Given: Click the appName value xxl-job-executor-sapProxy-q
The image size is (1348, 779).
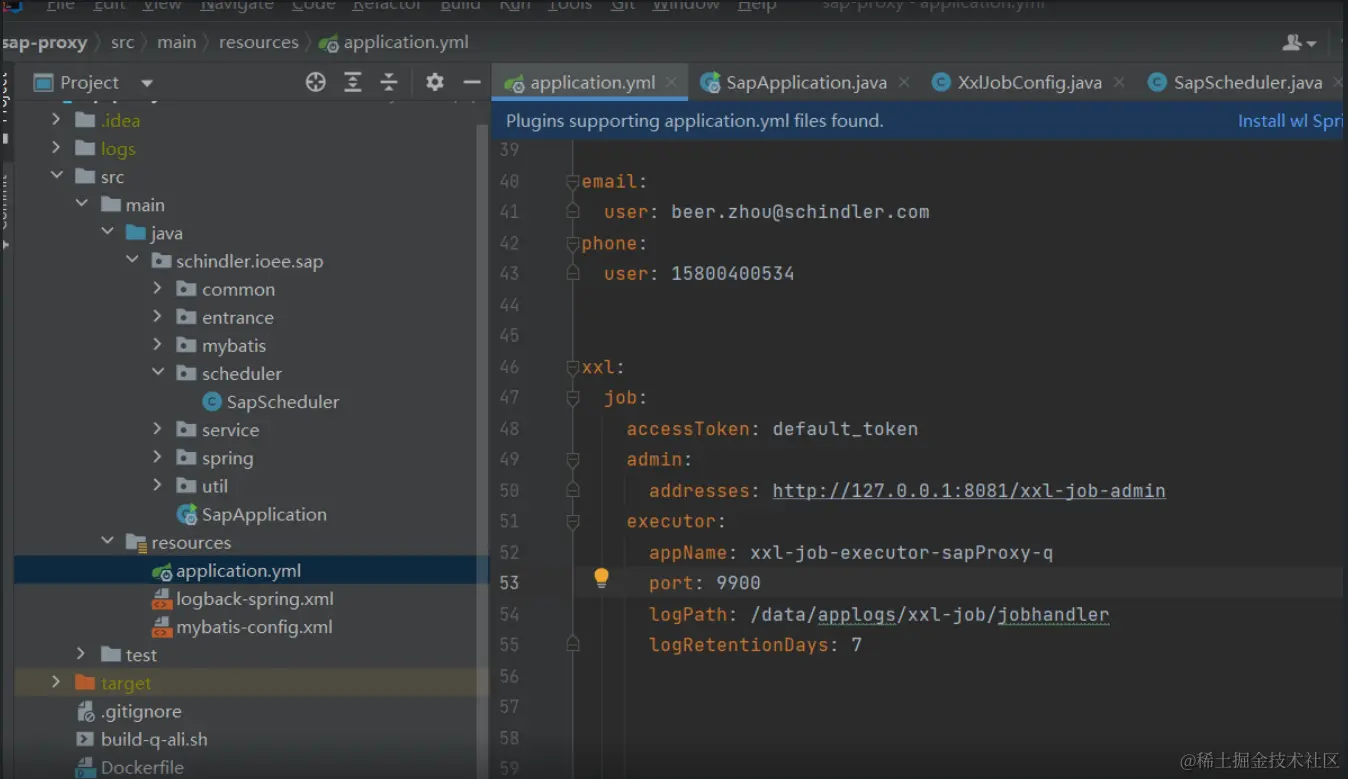Looking at the screenshot, I should click(x=902, y=552).
